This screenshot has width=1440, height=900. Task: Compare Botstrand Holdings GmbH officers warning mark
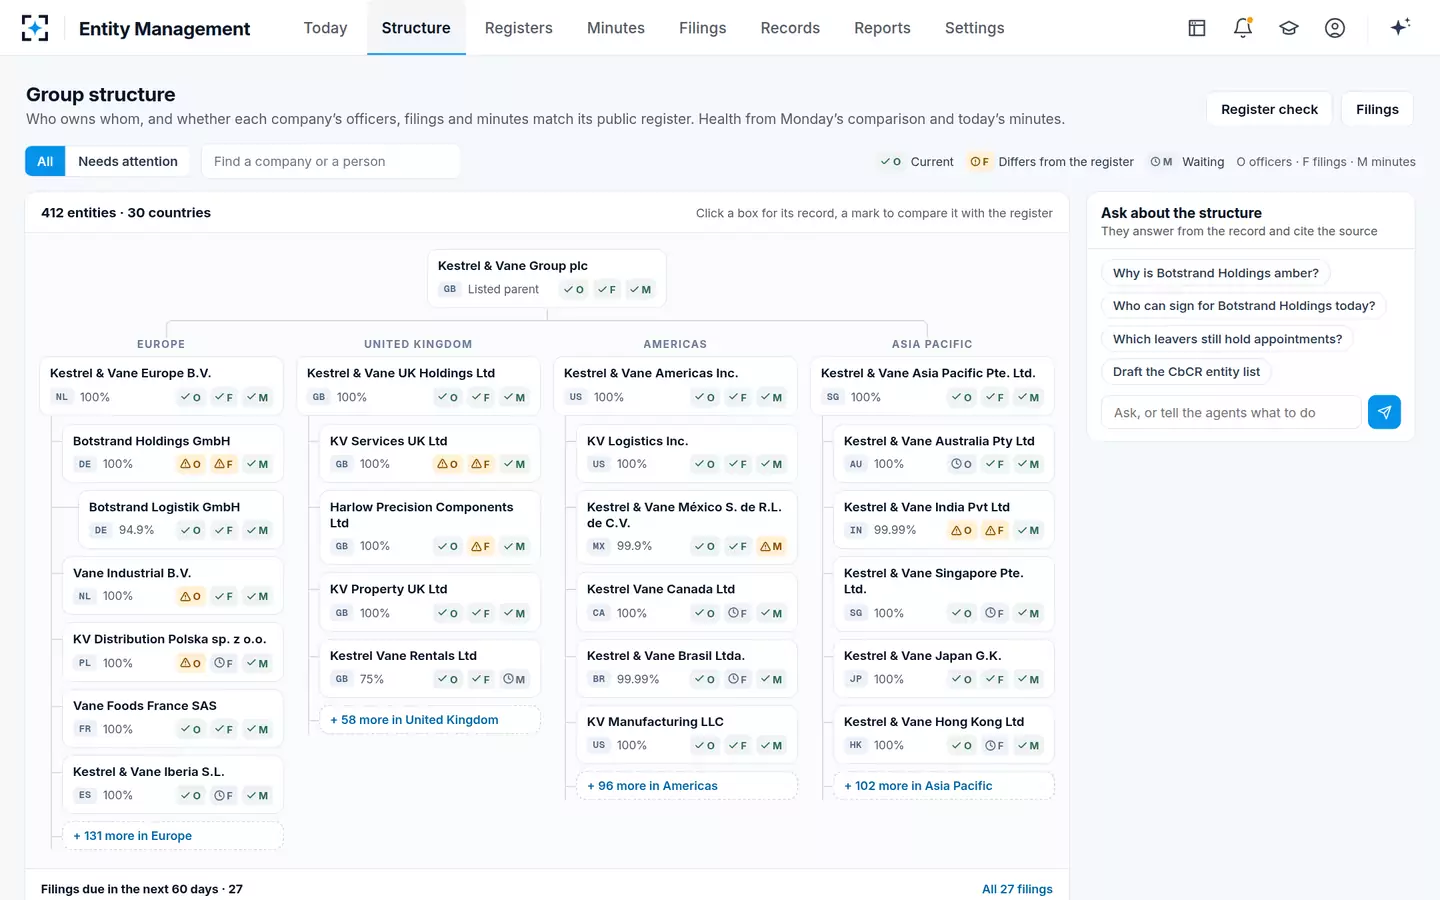pos(191,464)
